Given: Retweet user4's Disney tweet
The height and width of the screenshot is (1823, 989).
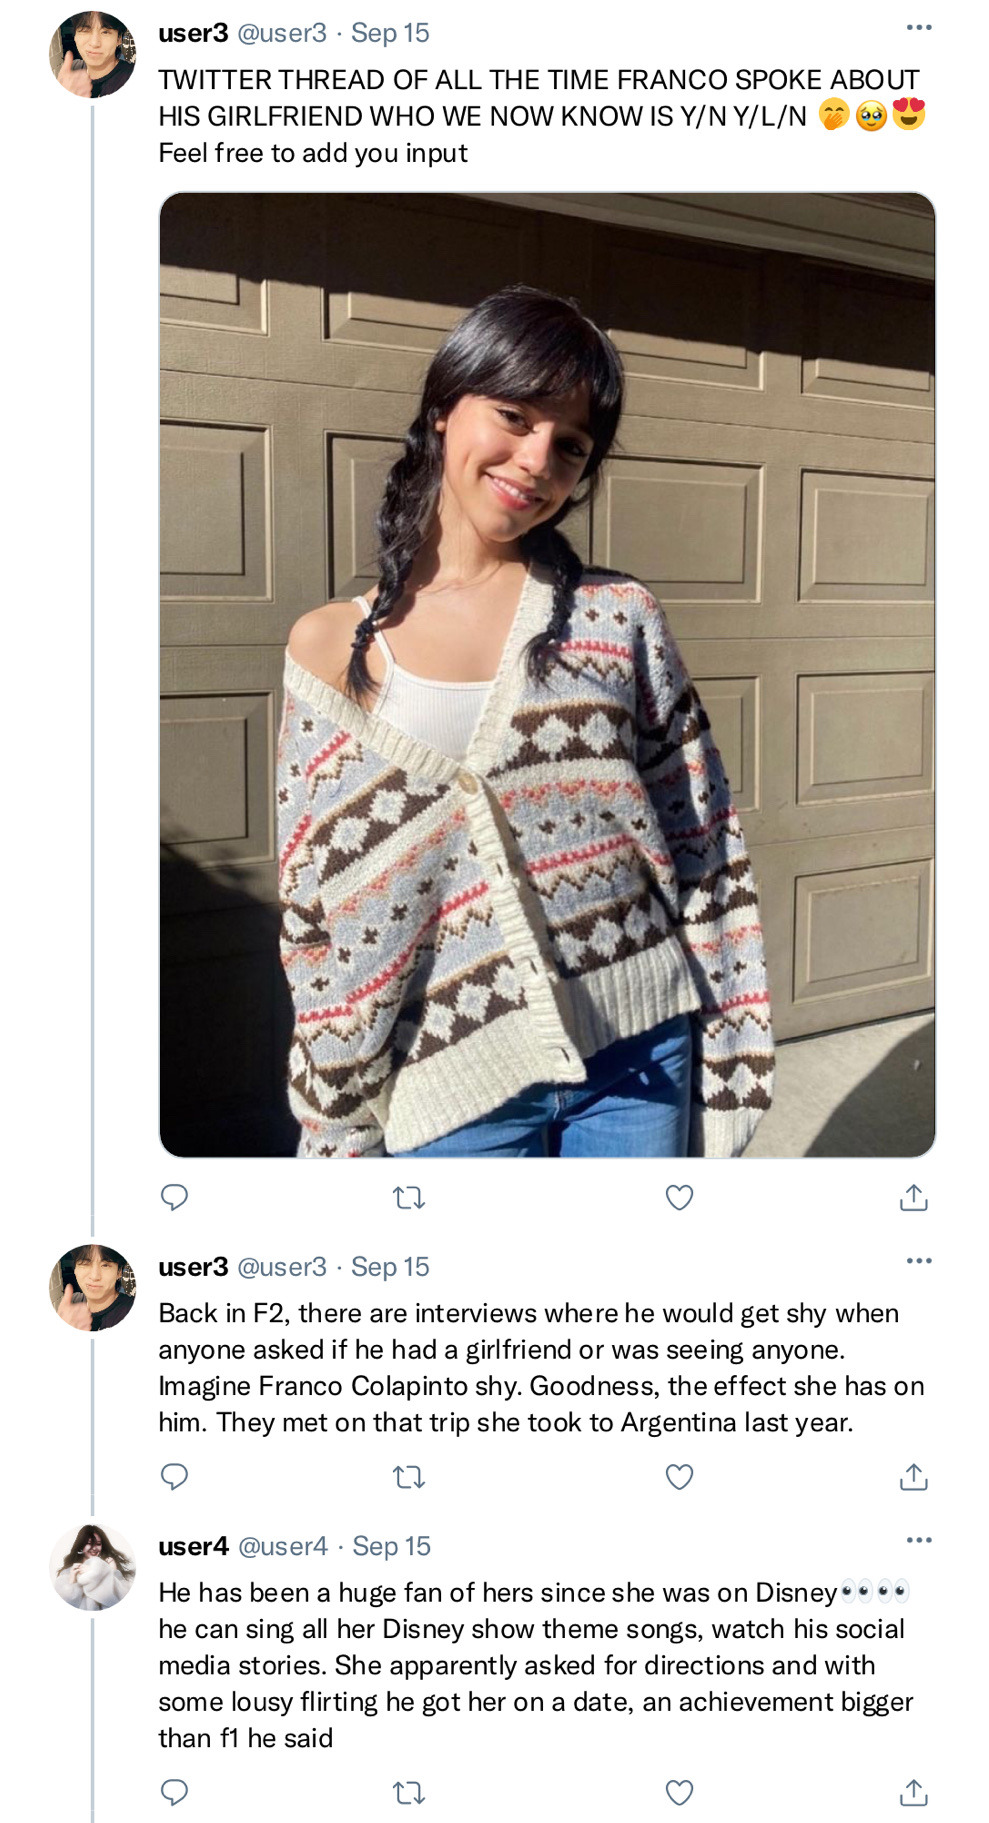Looking at the screenshot, I should tap(409, 1792).
